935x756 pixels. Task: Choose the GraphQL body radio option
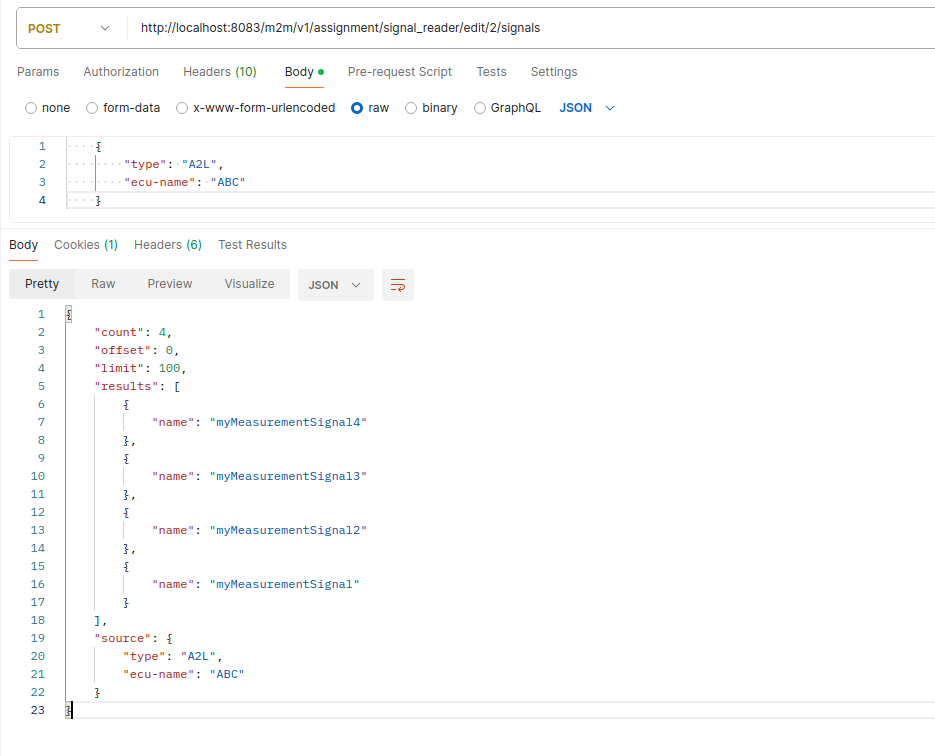480,108
